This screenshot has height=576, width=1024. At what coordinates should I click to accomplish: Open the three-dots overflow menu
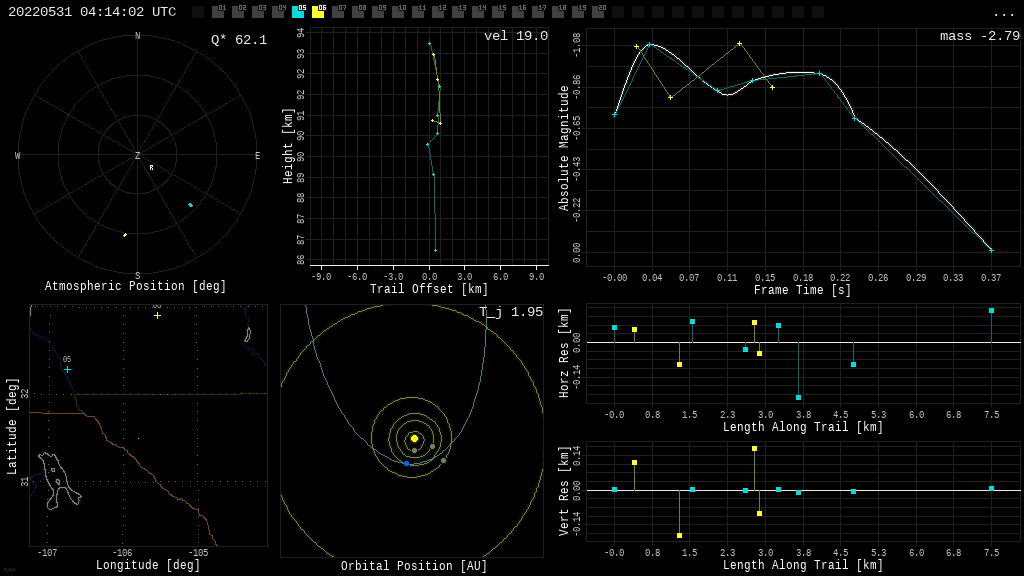1003,13
